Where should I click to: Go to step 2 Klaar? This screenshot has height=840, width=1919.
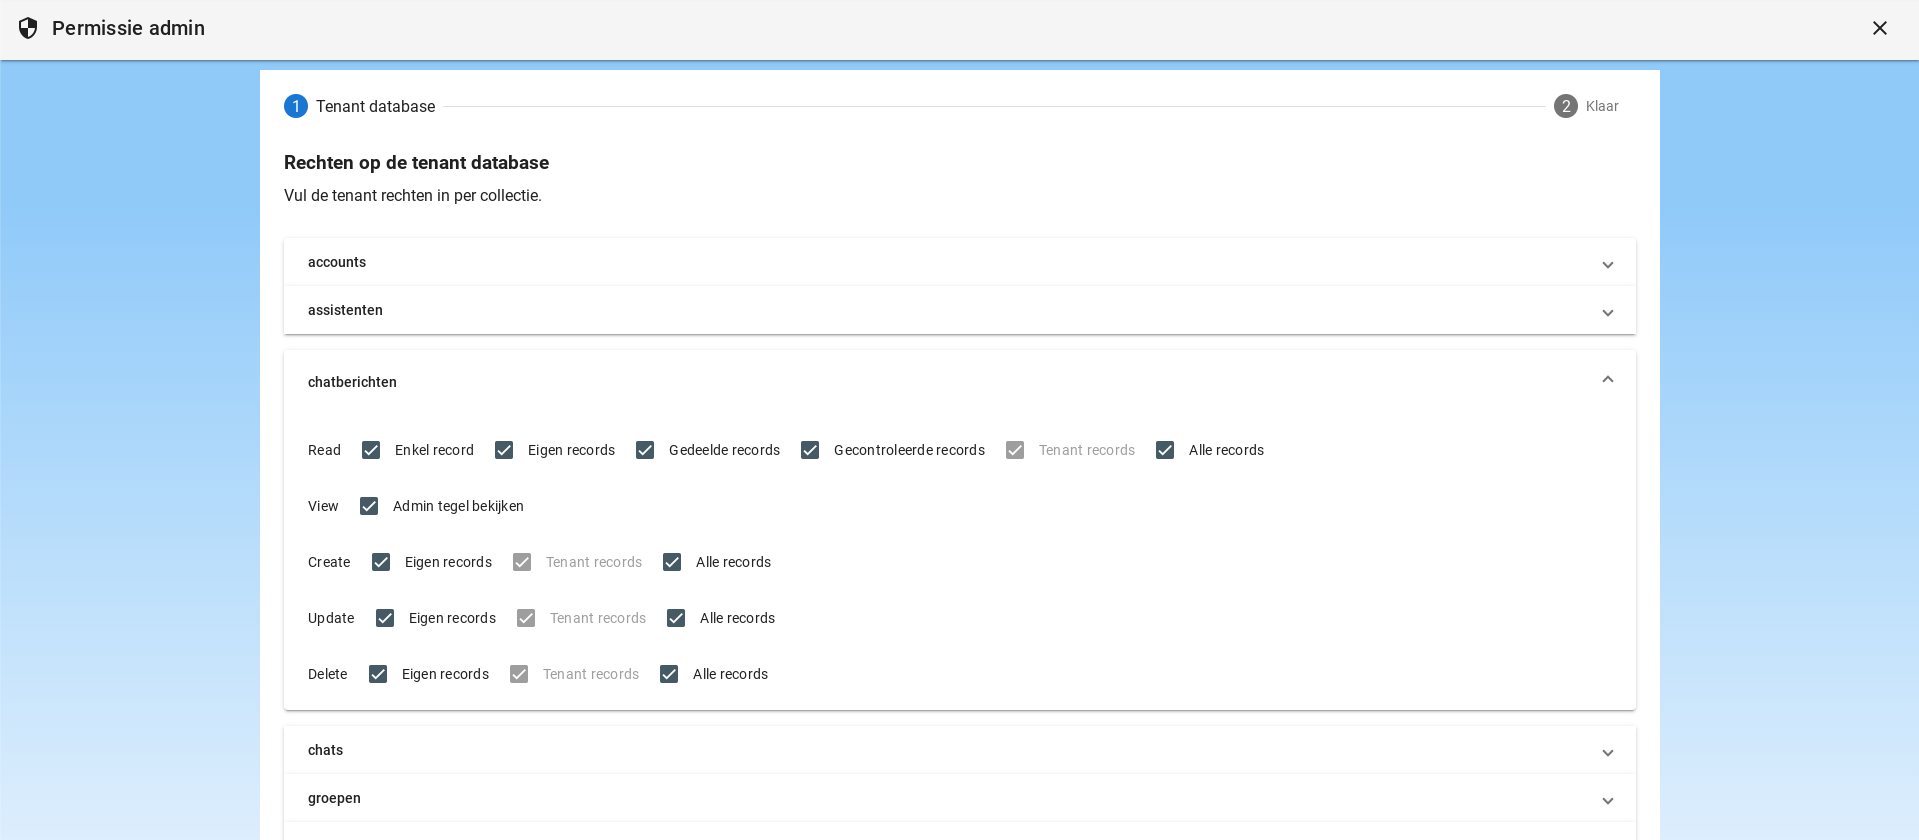pyautogui.click(x=1566, y=106)
